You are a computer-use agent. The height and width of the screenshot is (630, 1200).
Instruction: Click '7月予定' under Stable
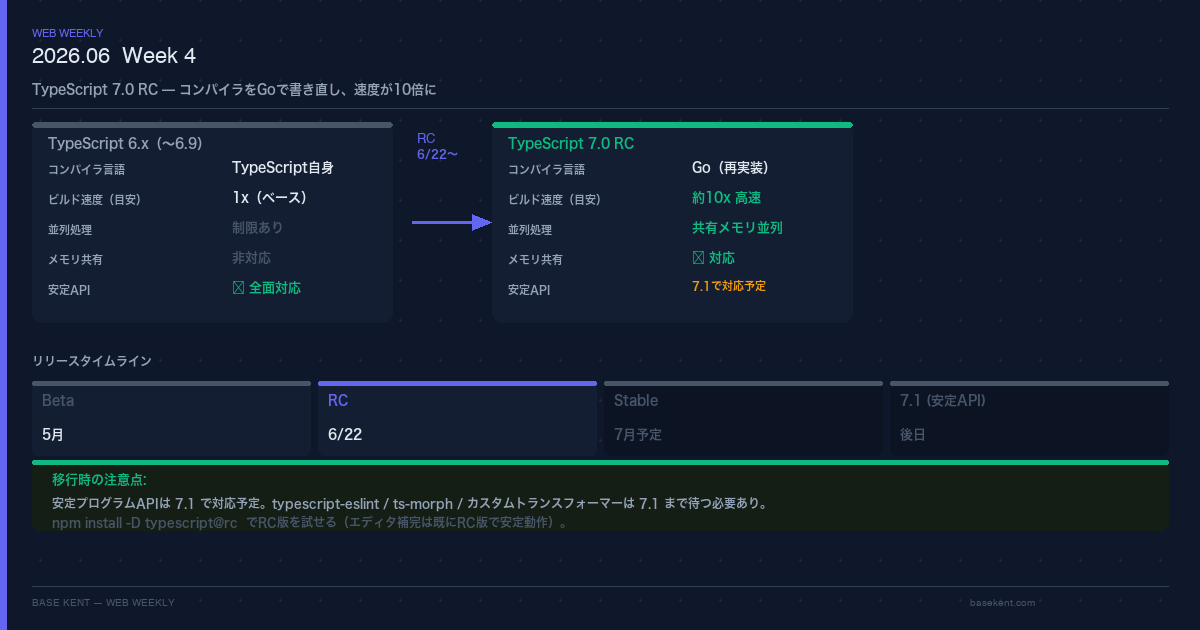638,435
